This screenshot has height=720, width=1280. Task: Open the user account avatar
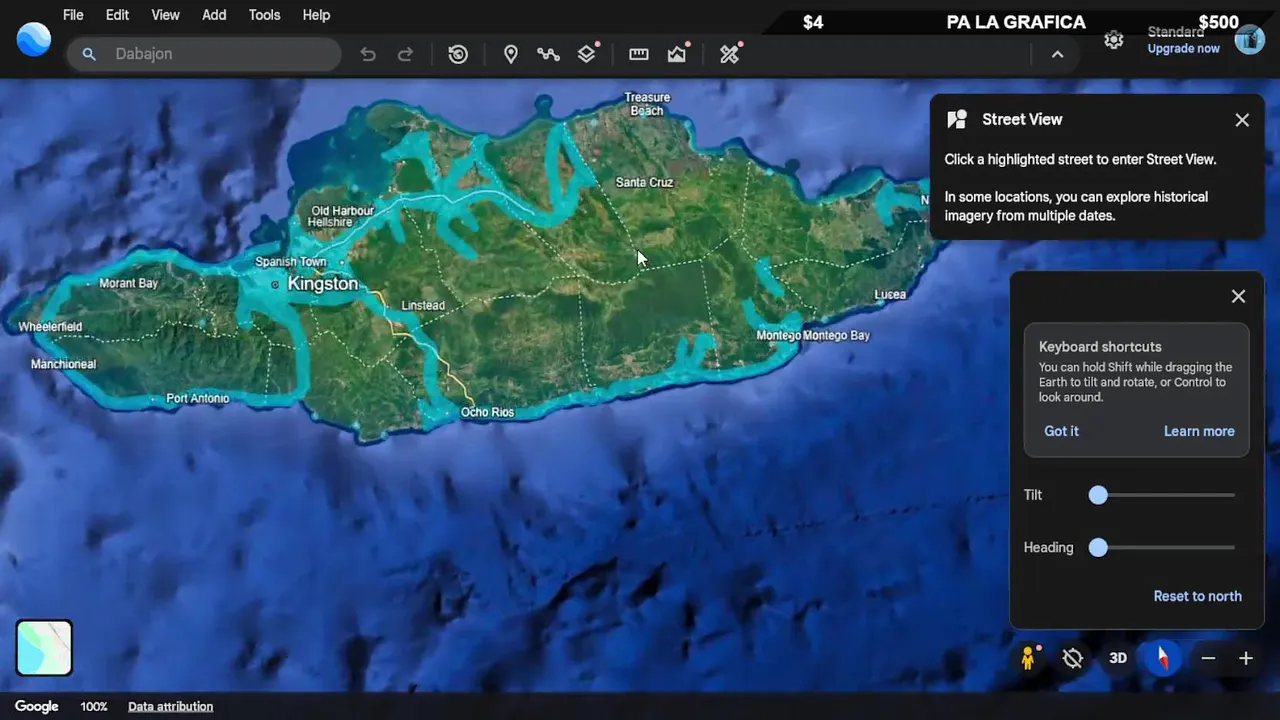point(1250,40)
